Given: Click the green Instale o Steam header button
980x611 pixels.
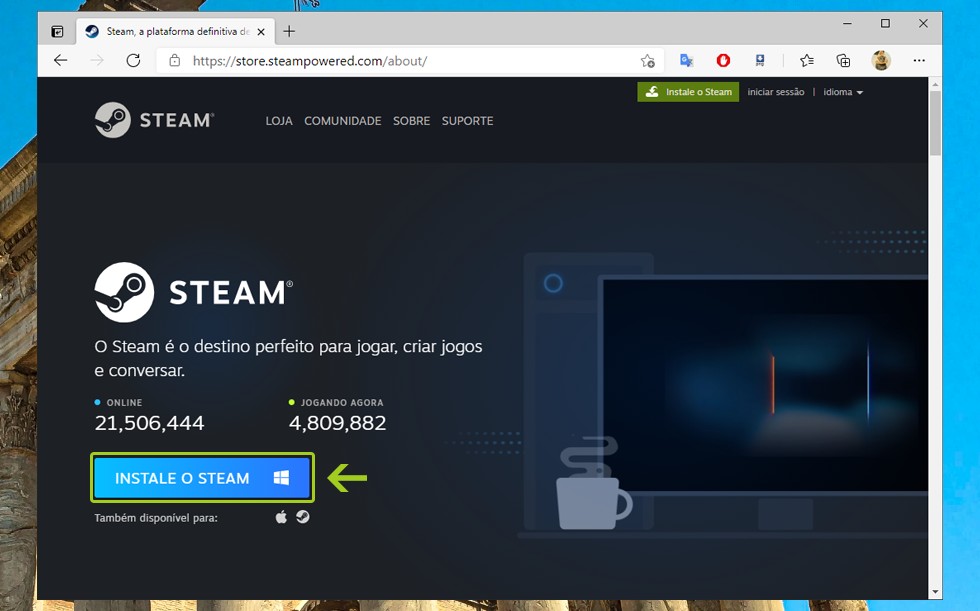Looking at the screenshot, I should (688, 92).
